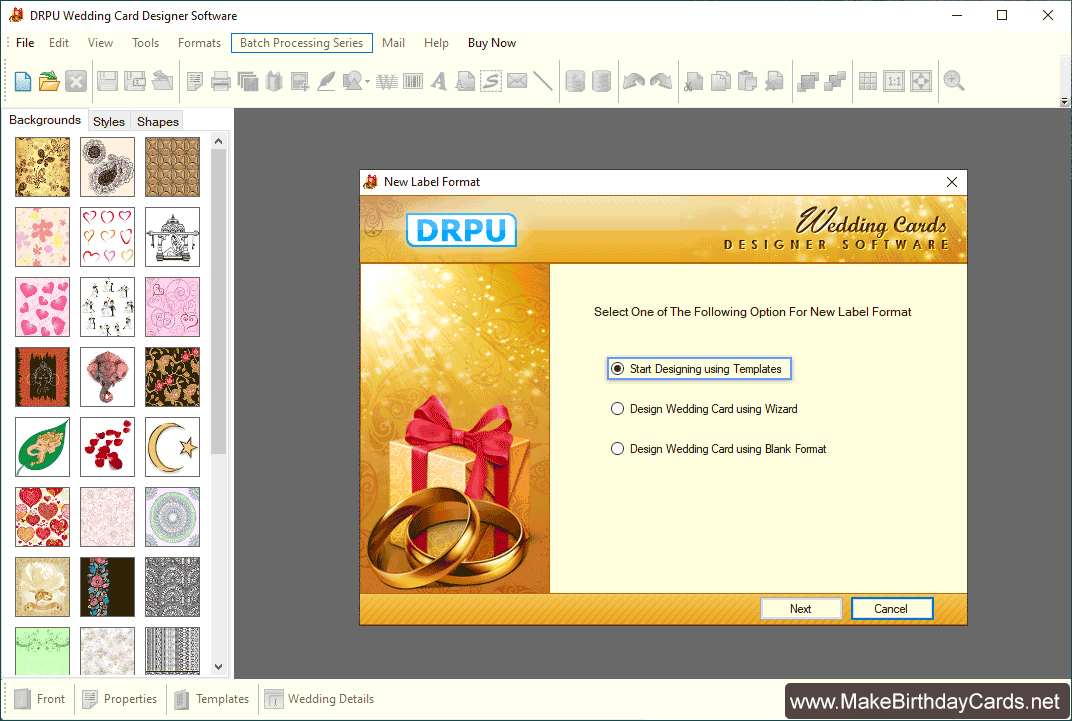Viewport: 1072px width, 721px height.
Task: Click the grid view icon
Action: click(x=868, y=81)
